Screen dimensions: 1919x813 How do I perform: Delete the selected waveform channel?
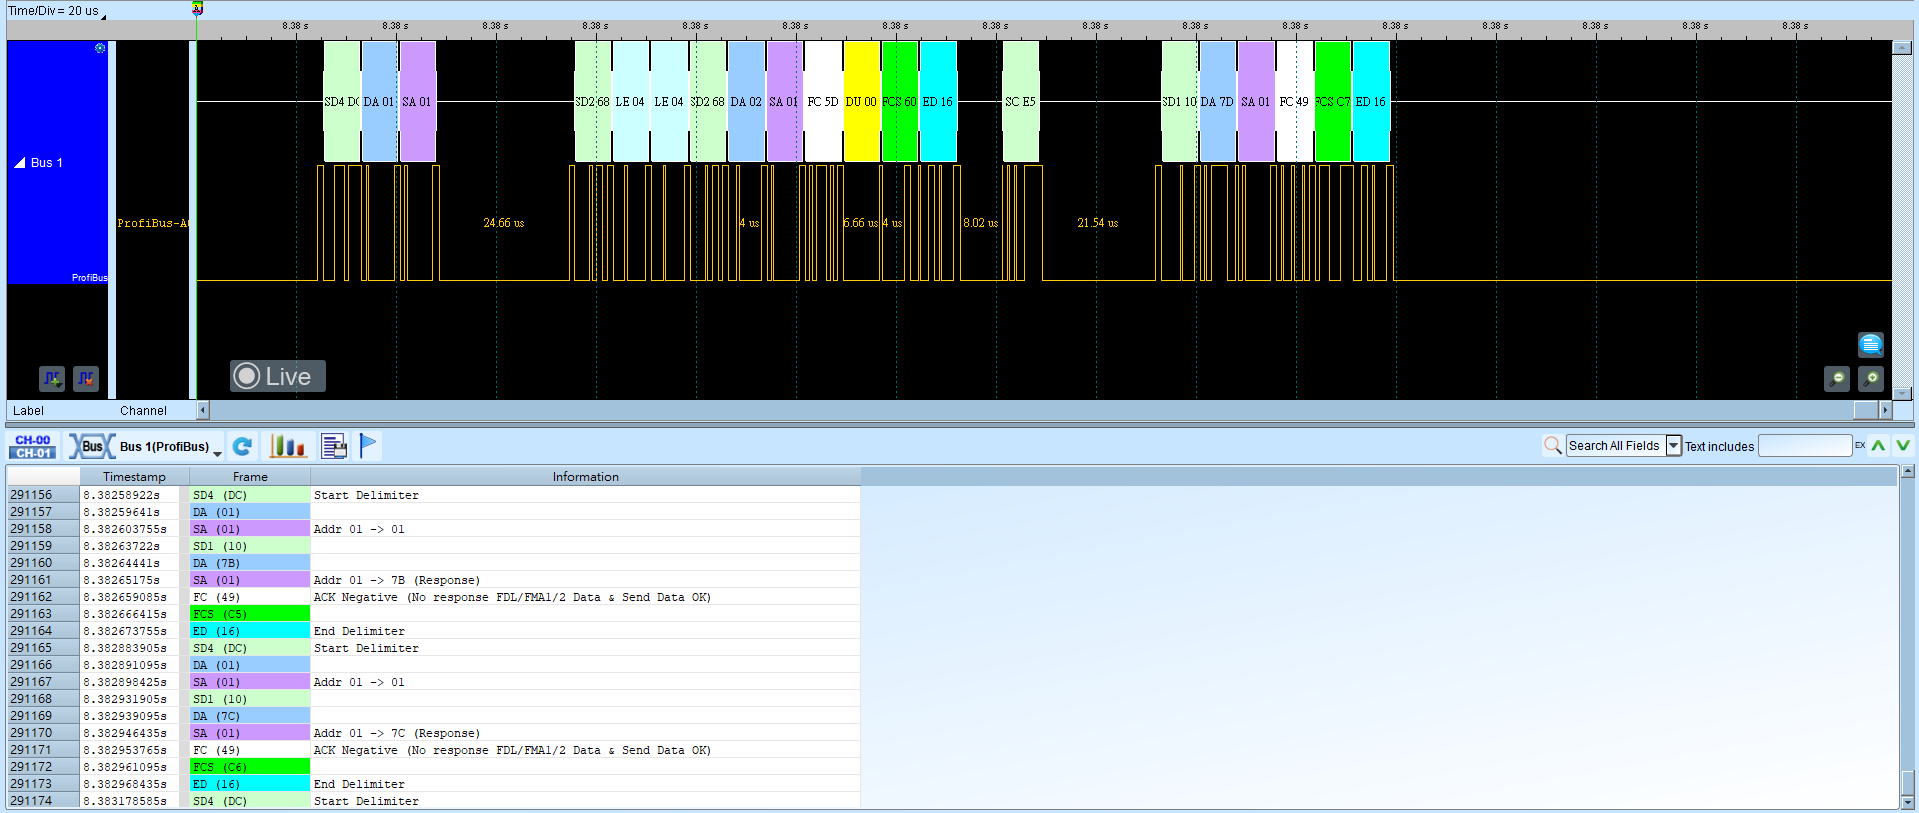click(x=86, y=378)
